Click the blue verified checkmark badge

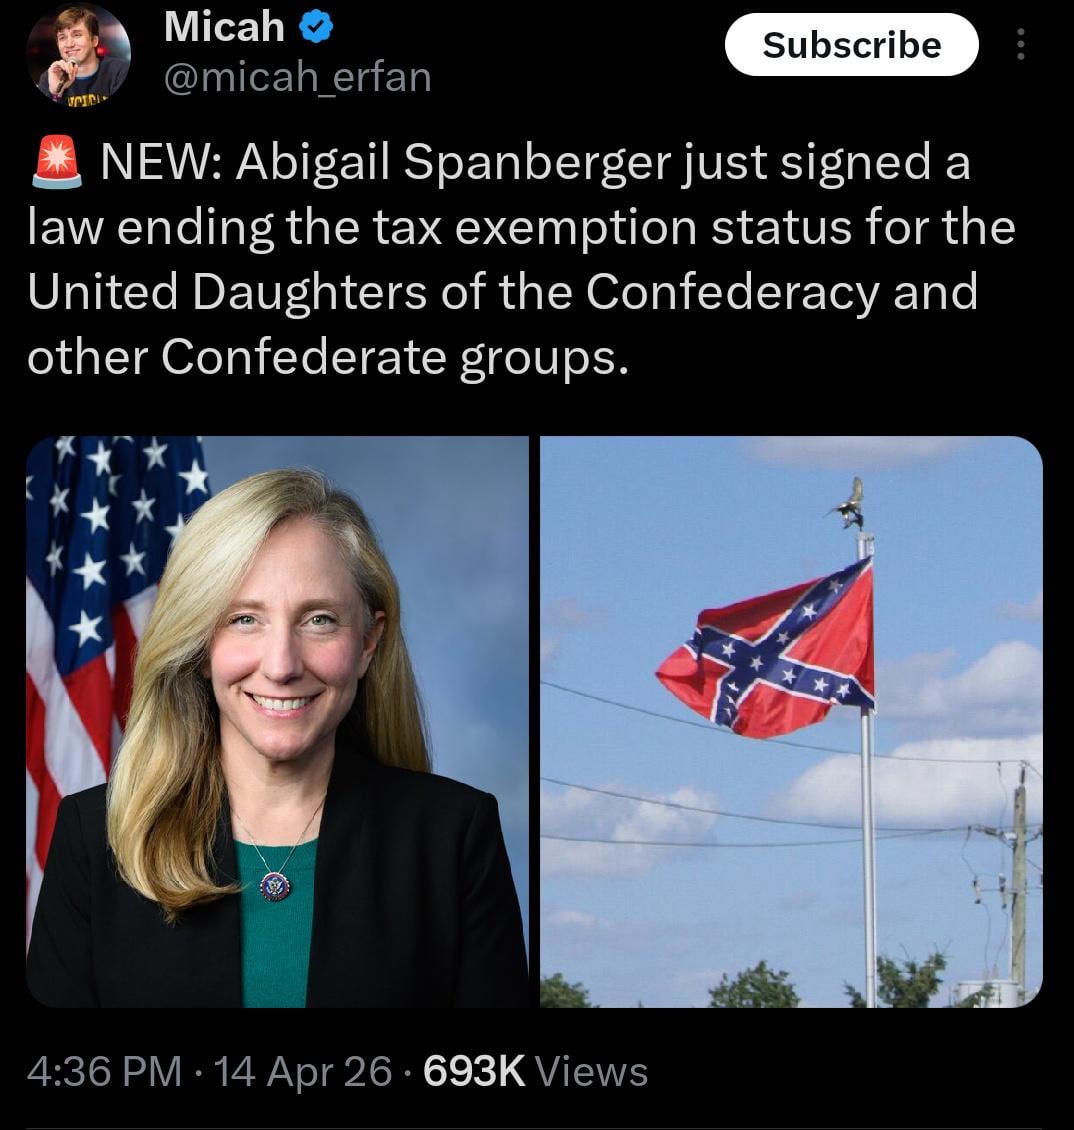tap(315, 27)
